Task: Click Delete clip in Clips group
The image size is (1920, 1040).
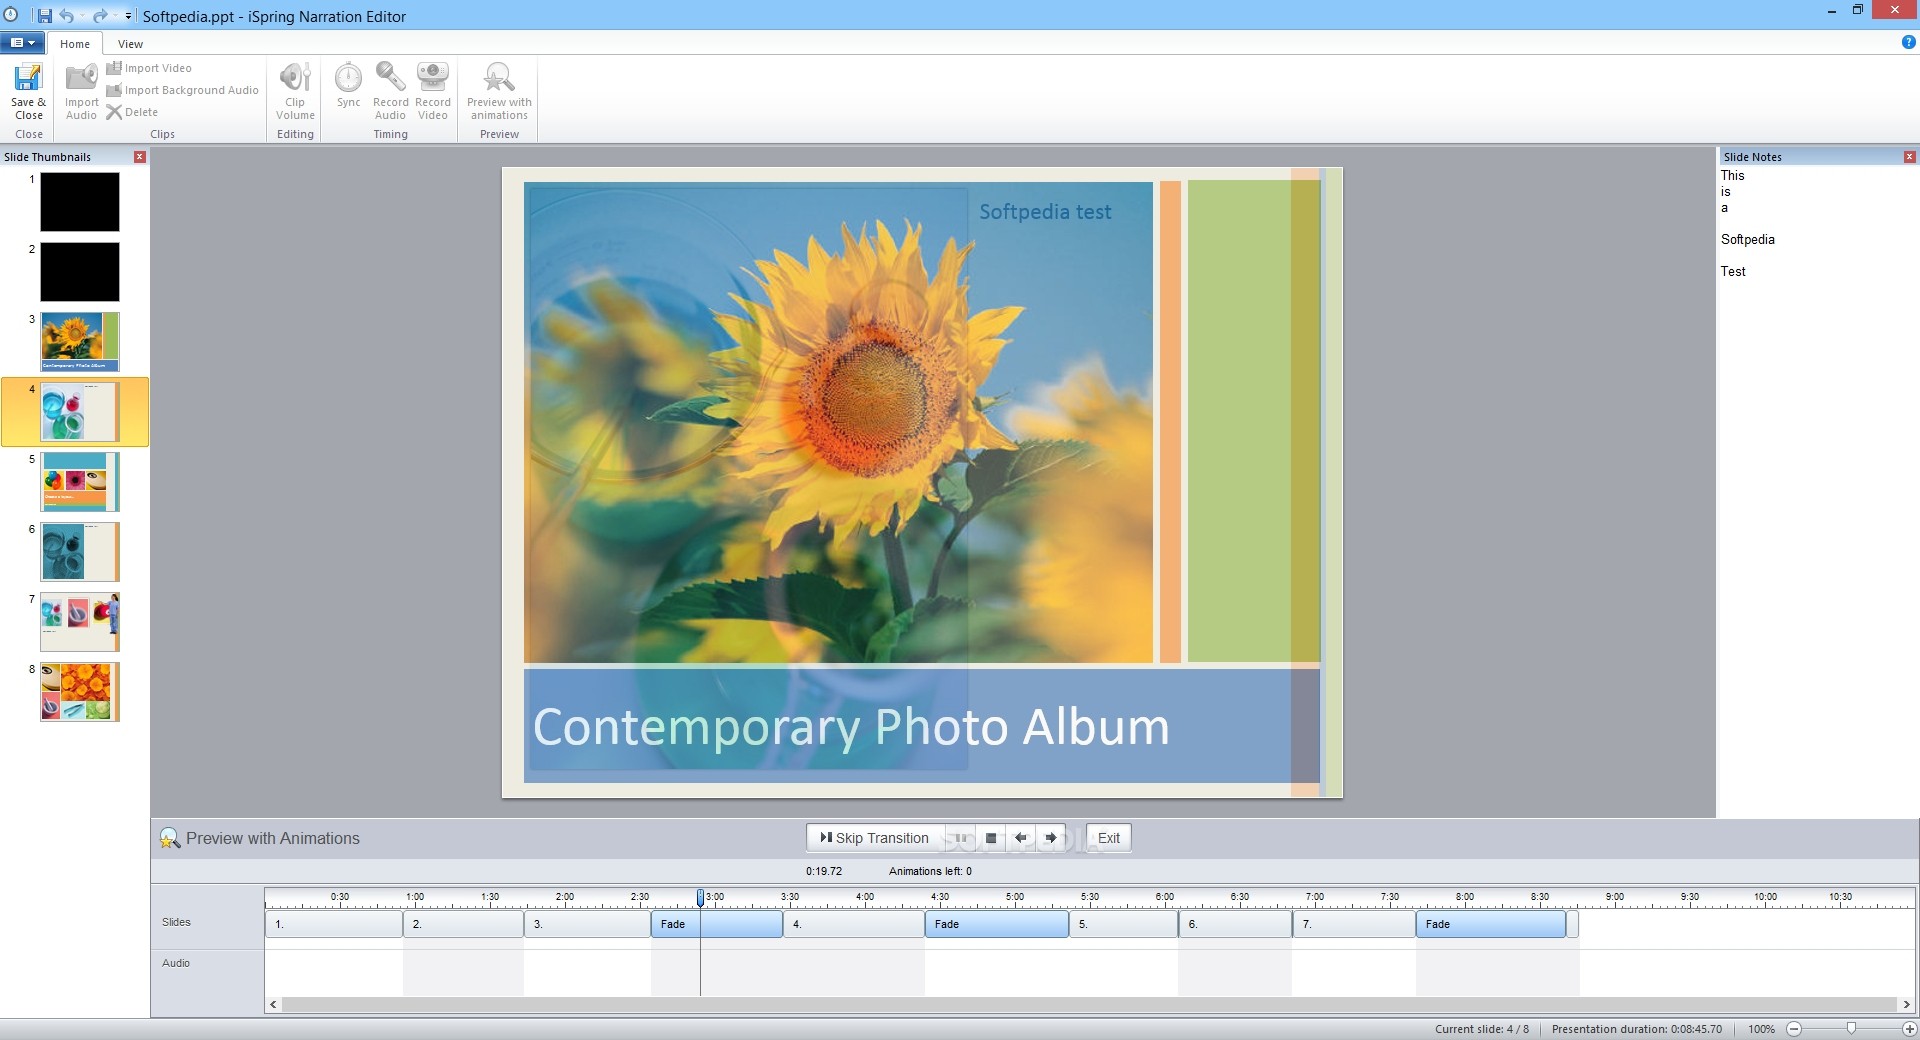Action: 132,112
